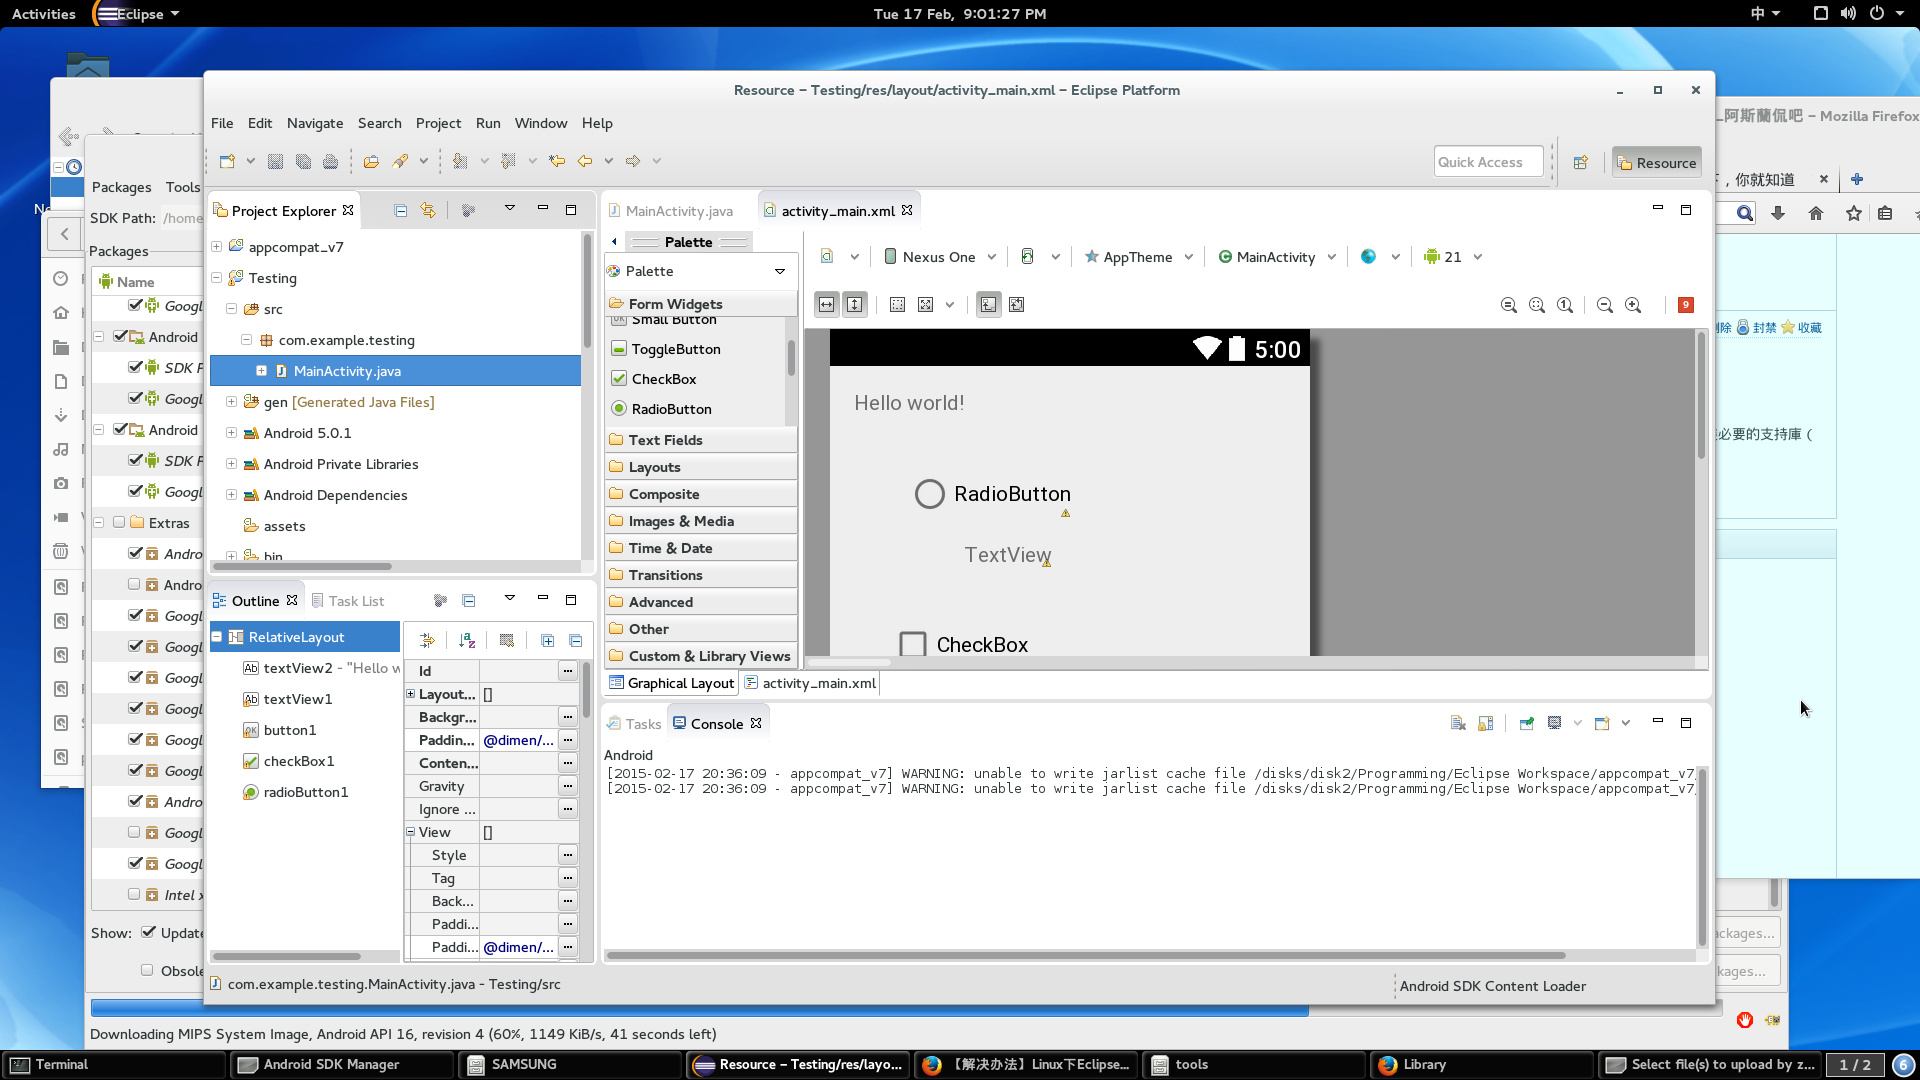Reset zoom to 100 percent

point(1565,305)
